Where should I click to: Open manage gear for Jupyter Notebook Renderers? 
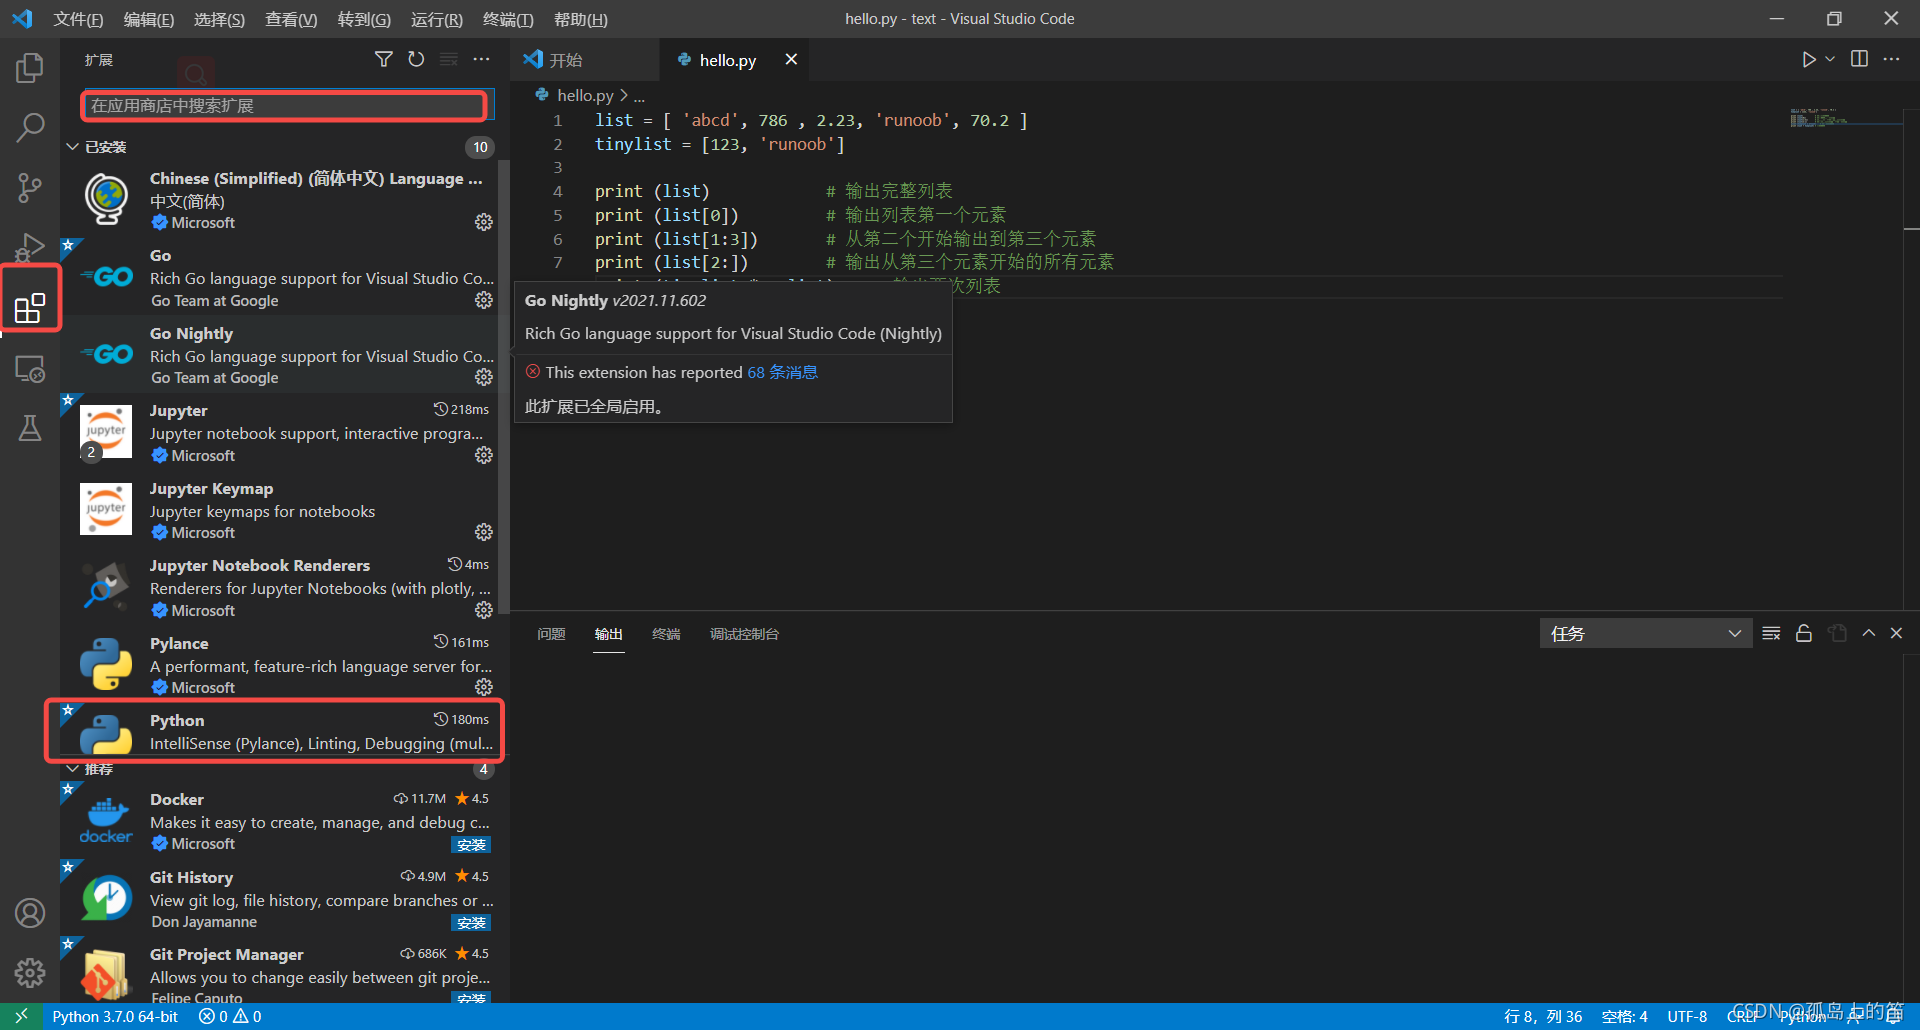484,610
